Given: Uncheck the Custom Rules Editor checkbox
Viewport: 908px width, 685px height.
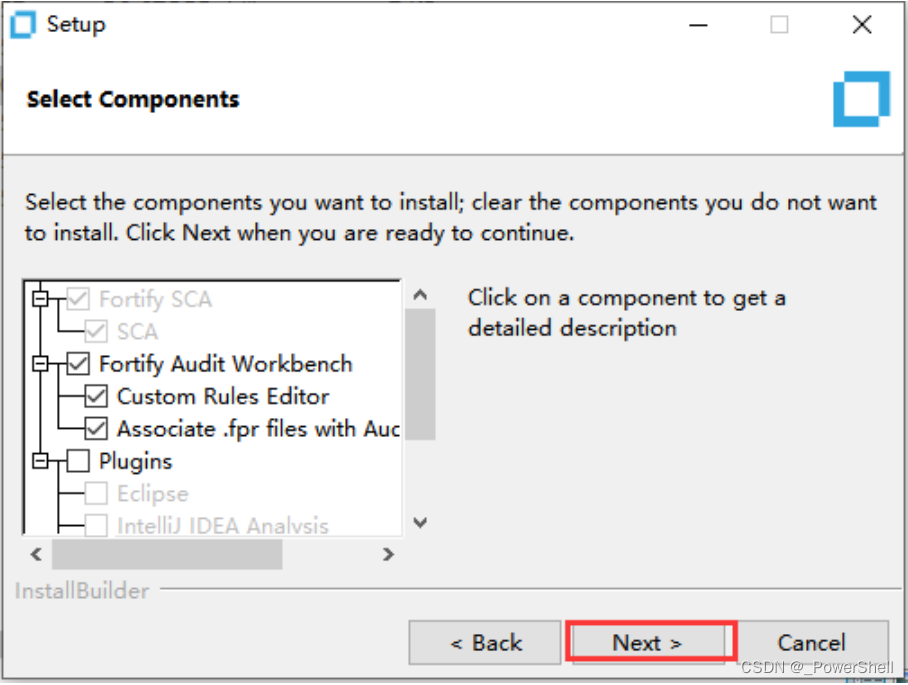Looking at the screenshot, I should click(x=96, y=397).
